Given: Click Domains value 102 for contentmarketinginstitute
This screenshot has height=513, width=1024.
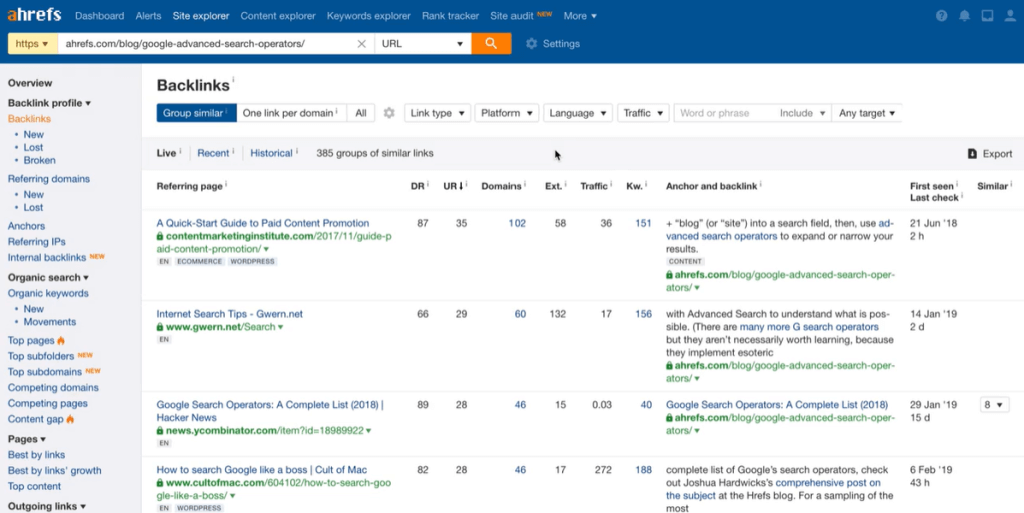Looking at the screenshot, I should (x=517, y=223).
